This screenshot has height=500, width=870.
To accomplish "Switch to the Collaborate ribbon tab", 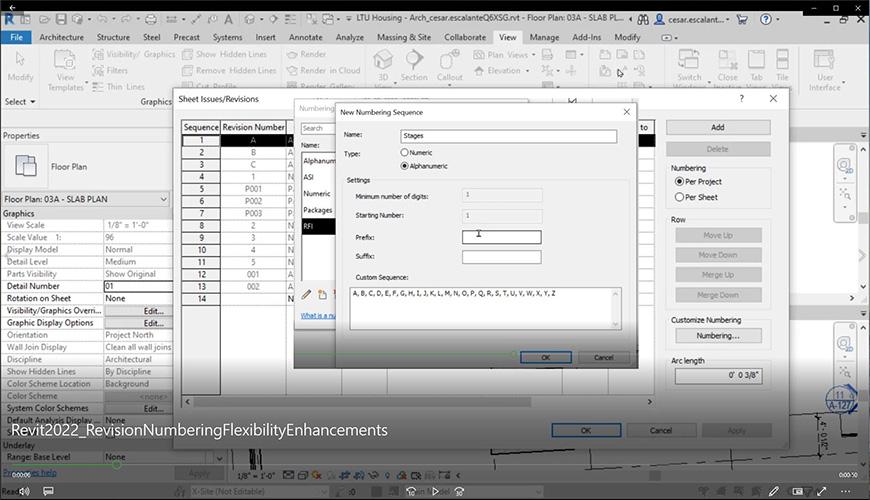I will [465, 37].
